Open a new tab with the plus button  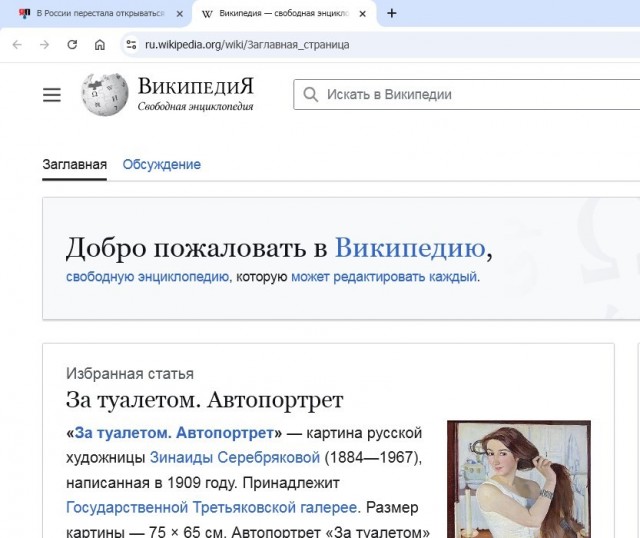pyautogui.click(x=391, y=13)
